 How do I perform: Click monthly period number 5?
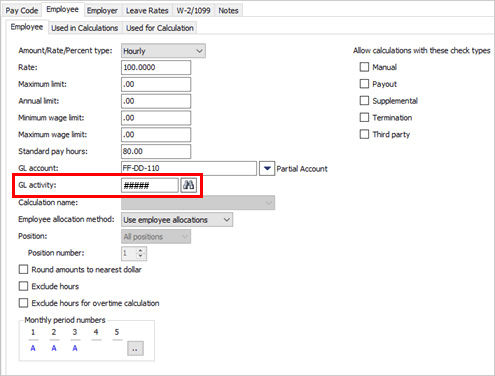point(117,332)
